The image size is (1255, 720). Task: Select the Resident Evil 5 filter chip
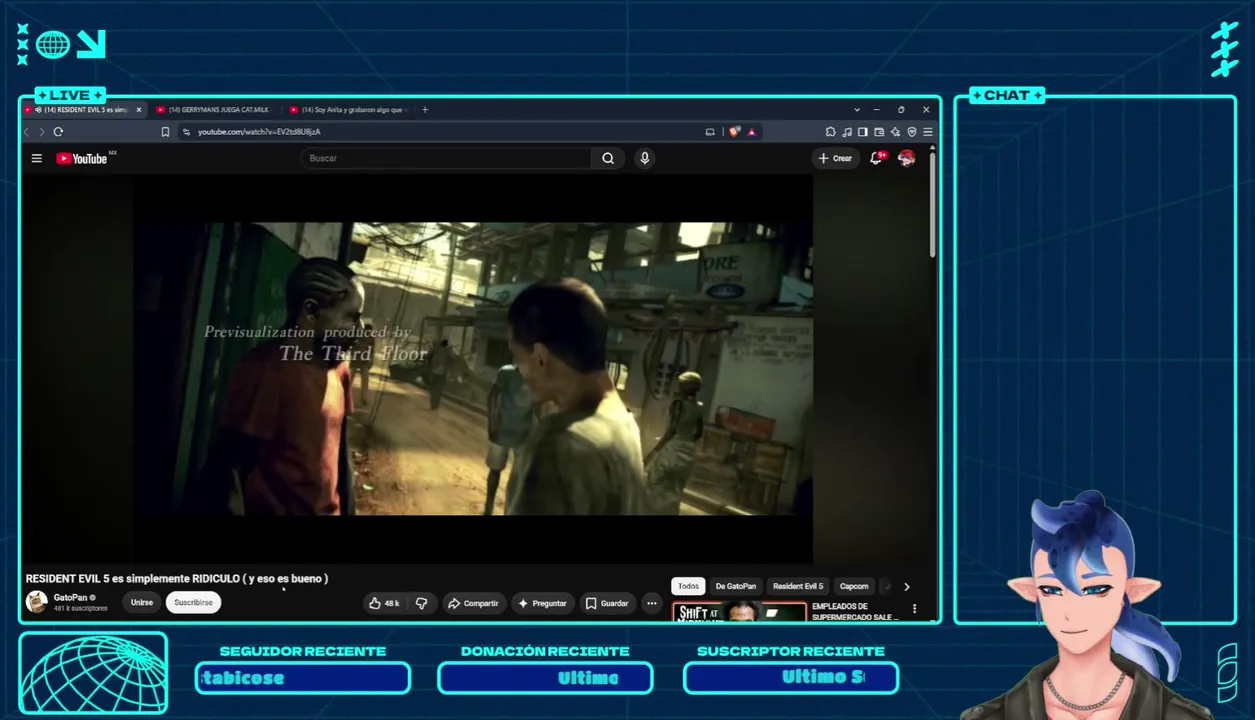(x=798, y=587)
